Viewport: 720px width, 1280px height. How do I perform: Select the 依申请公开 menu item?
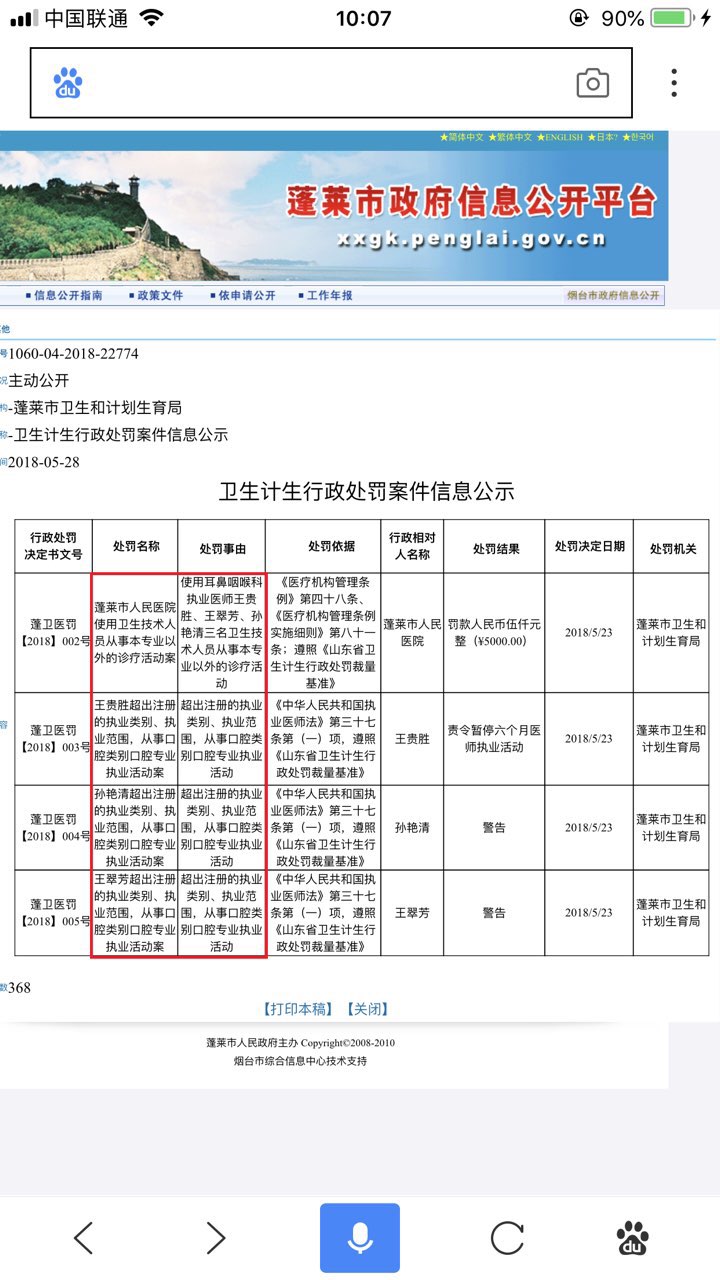coord(245,296)
